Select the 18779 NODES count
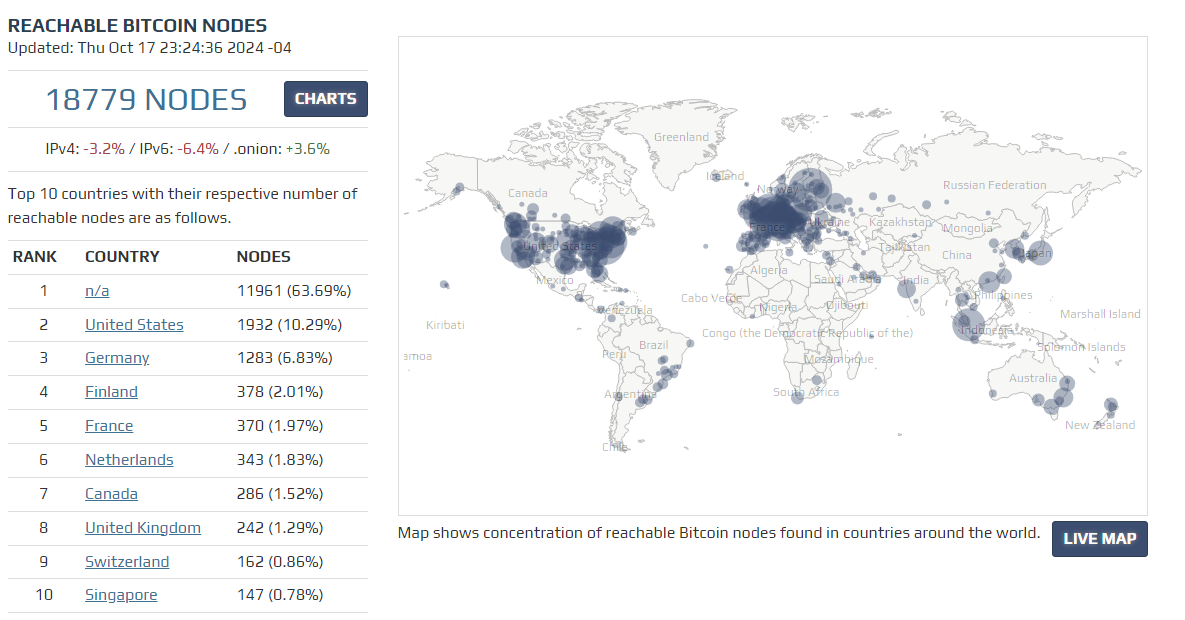This screenshot has height=620, width=1185. [x=147, y=100]
